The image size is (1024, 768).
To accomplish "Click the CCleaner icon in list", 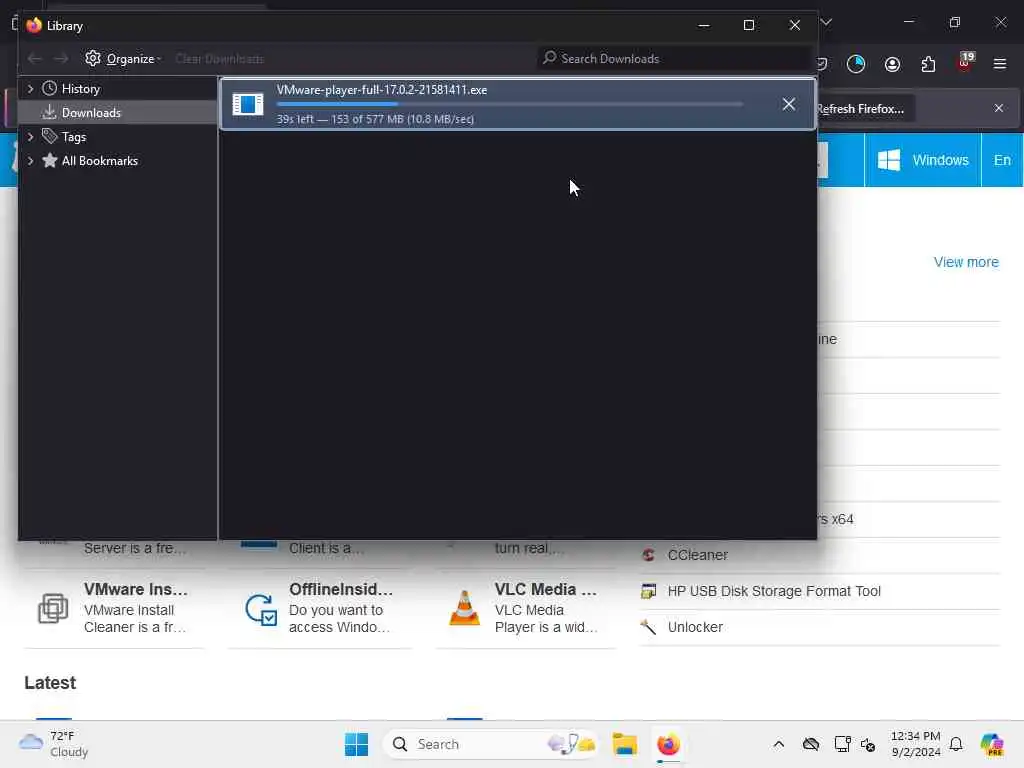I will [x=648, y=555].
